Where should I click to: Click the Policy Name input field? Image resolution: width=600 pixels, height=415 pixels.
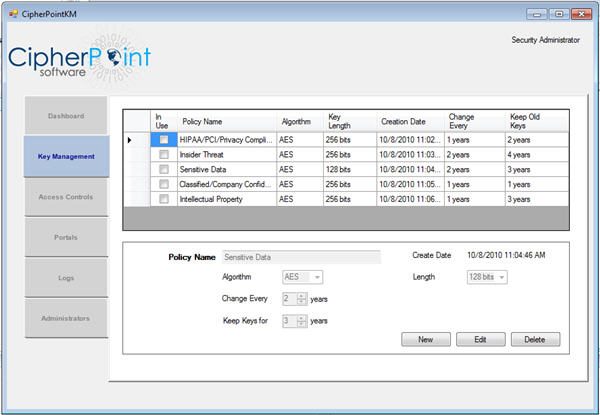301,257
